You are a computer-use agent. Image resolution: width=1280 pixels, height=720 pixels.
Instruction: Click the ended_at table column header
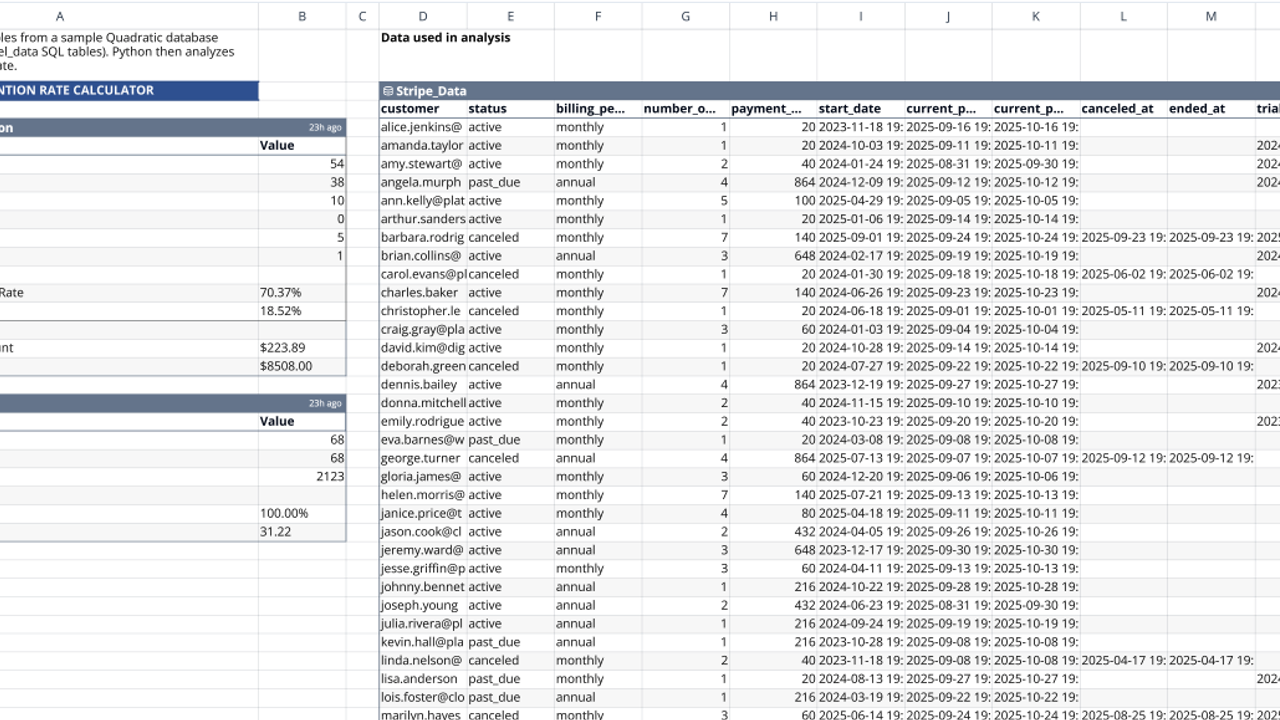(1211, 109)
